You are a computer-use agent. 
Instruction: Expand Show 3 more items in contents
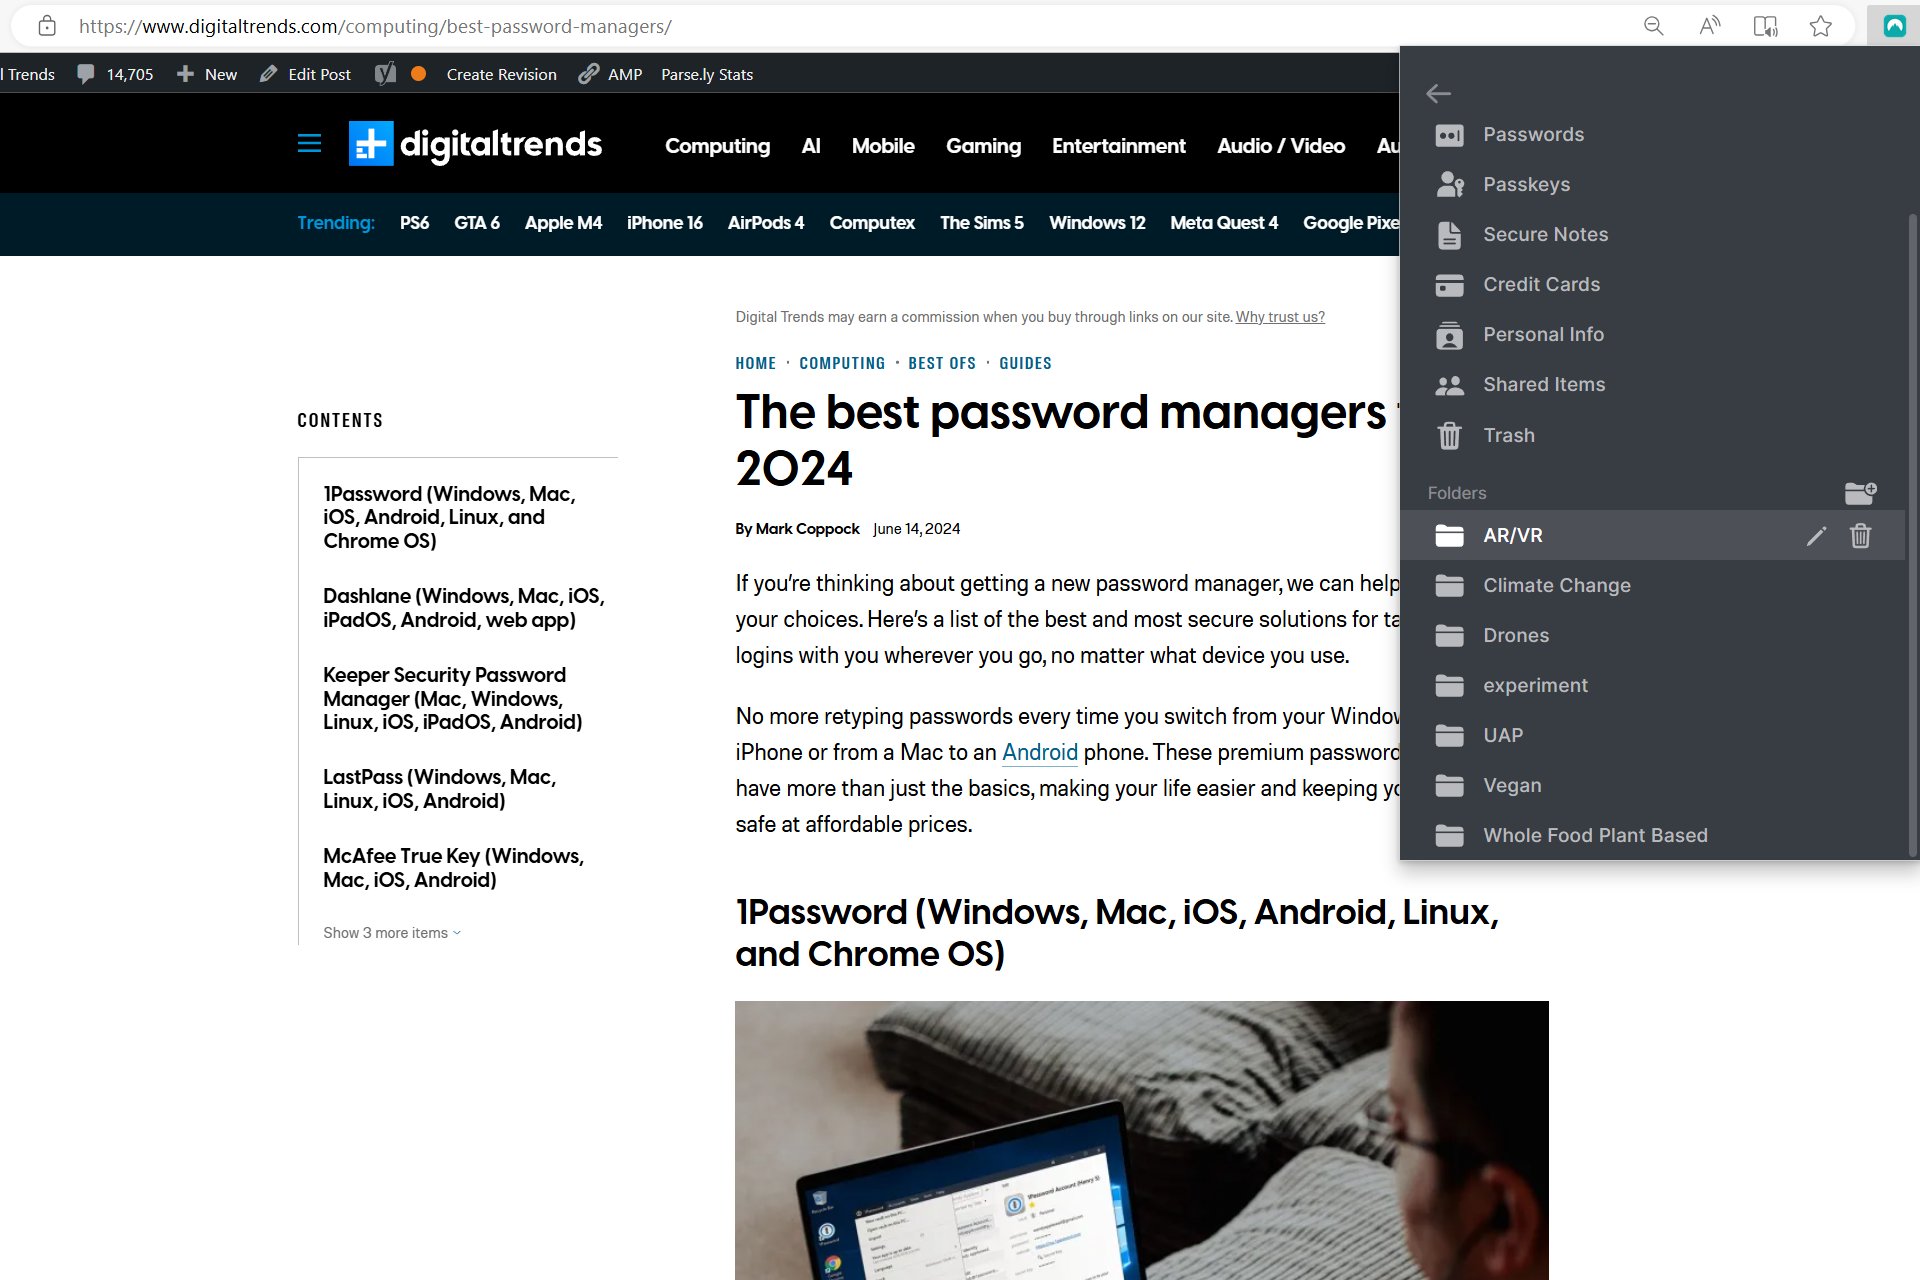tap(391, 931)
